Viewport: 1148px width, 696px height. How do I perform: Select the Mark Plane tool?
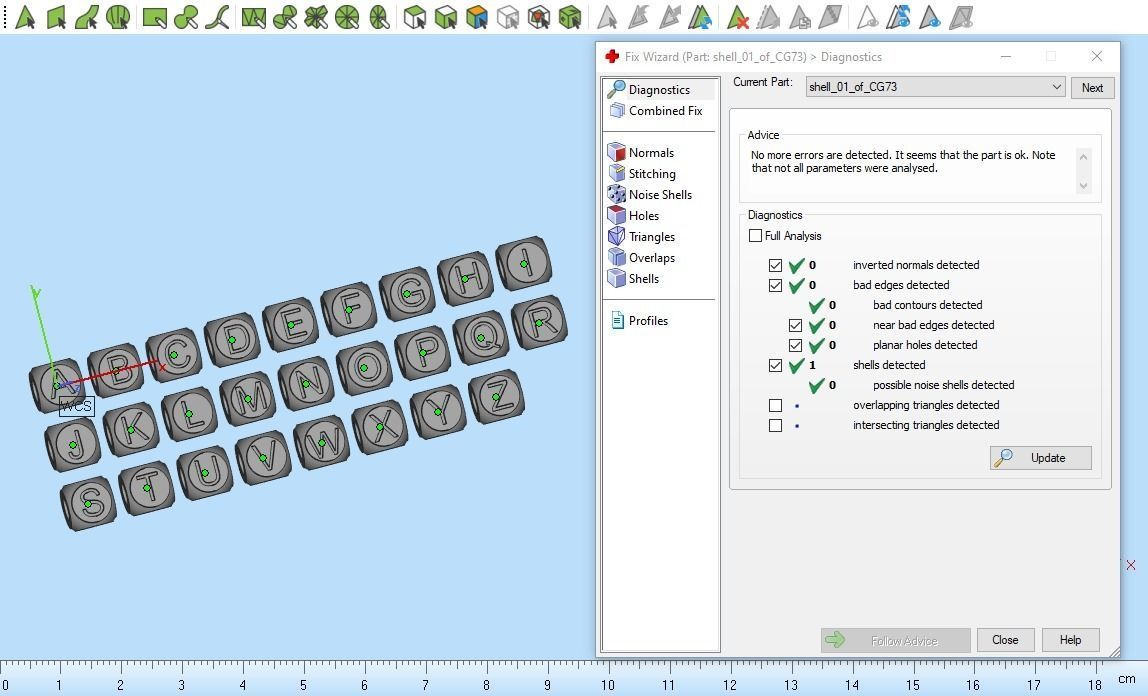pyautogui.click(x=56, y=17)
